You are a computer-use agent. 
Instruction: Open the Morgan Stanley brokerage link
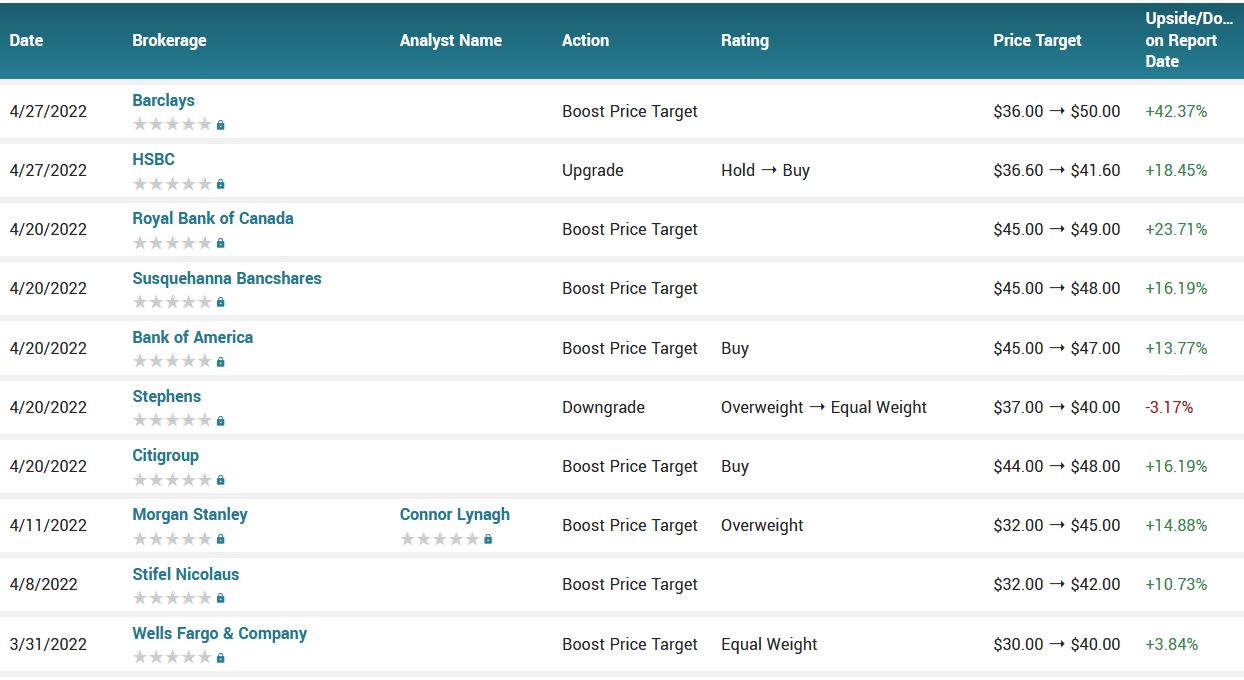[189, 514]
